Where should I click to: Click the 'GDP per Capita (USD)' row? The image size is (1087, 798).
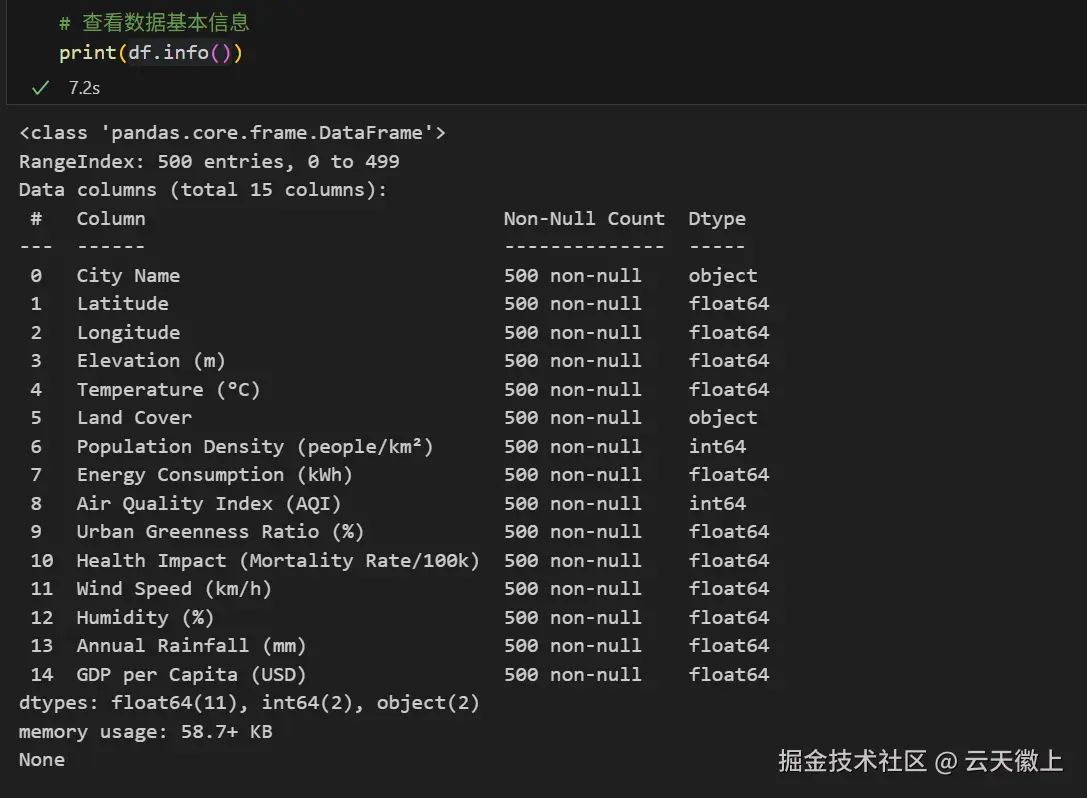(399, 675)
